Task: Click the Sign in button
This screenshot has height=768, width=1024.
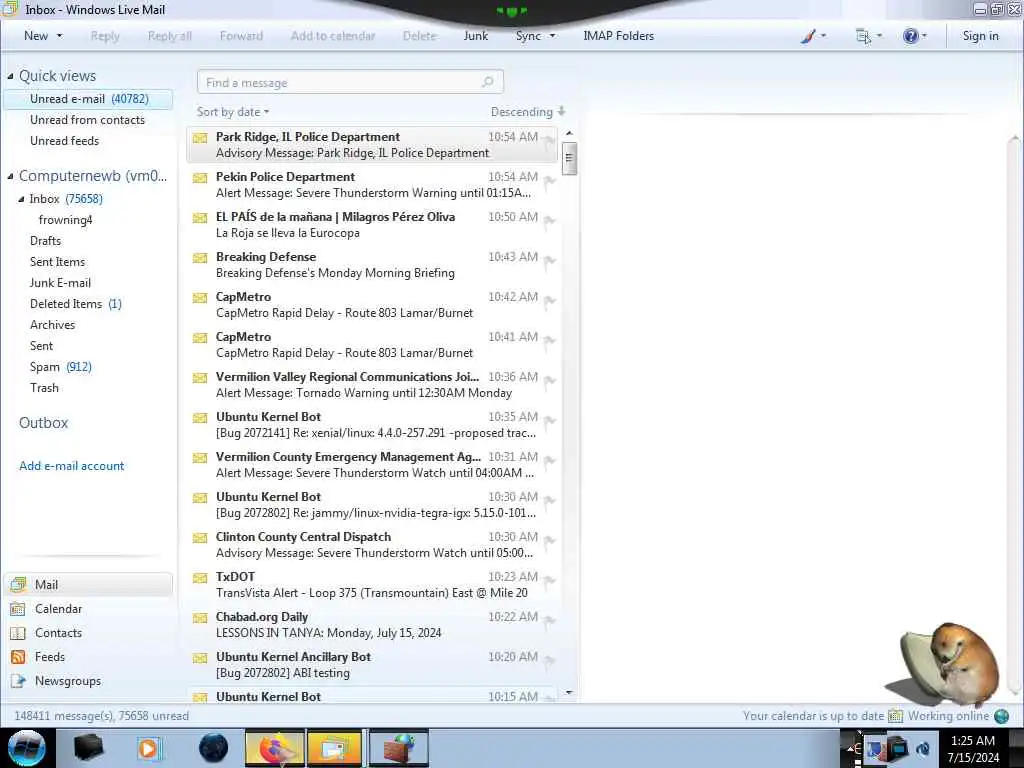Action: [x=980, y=37]
